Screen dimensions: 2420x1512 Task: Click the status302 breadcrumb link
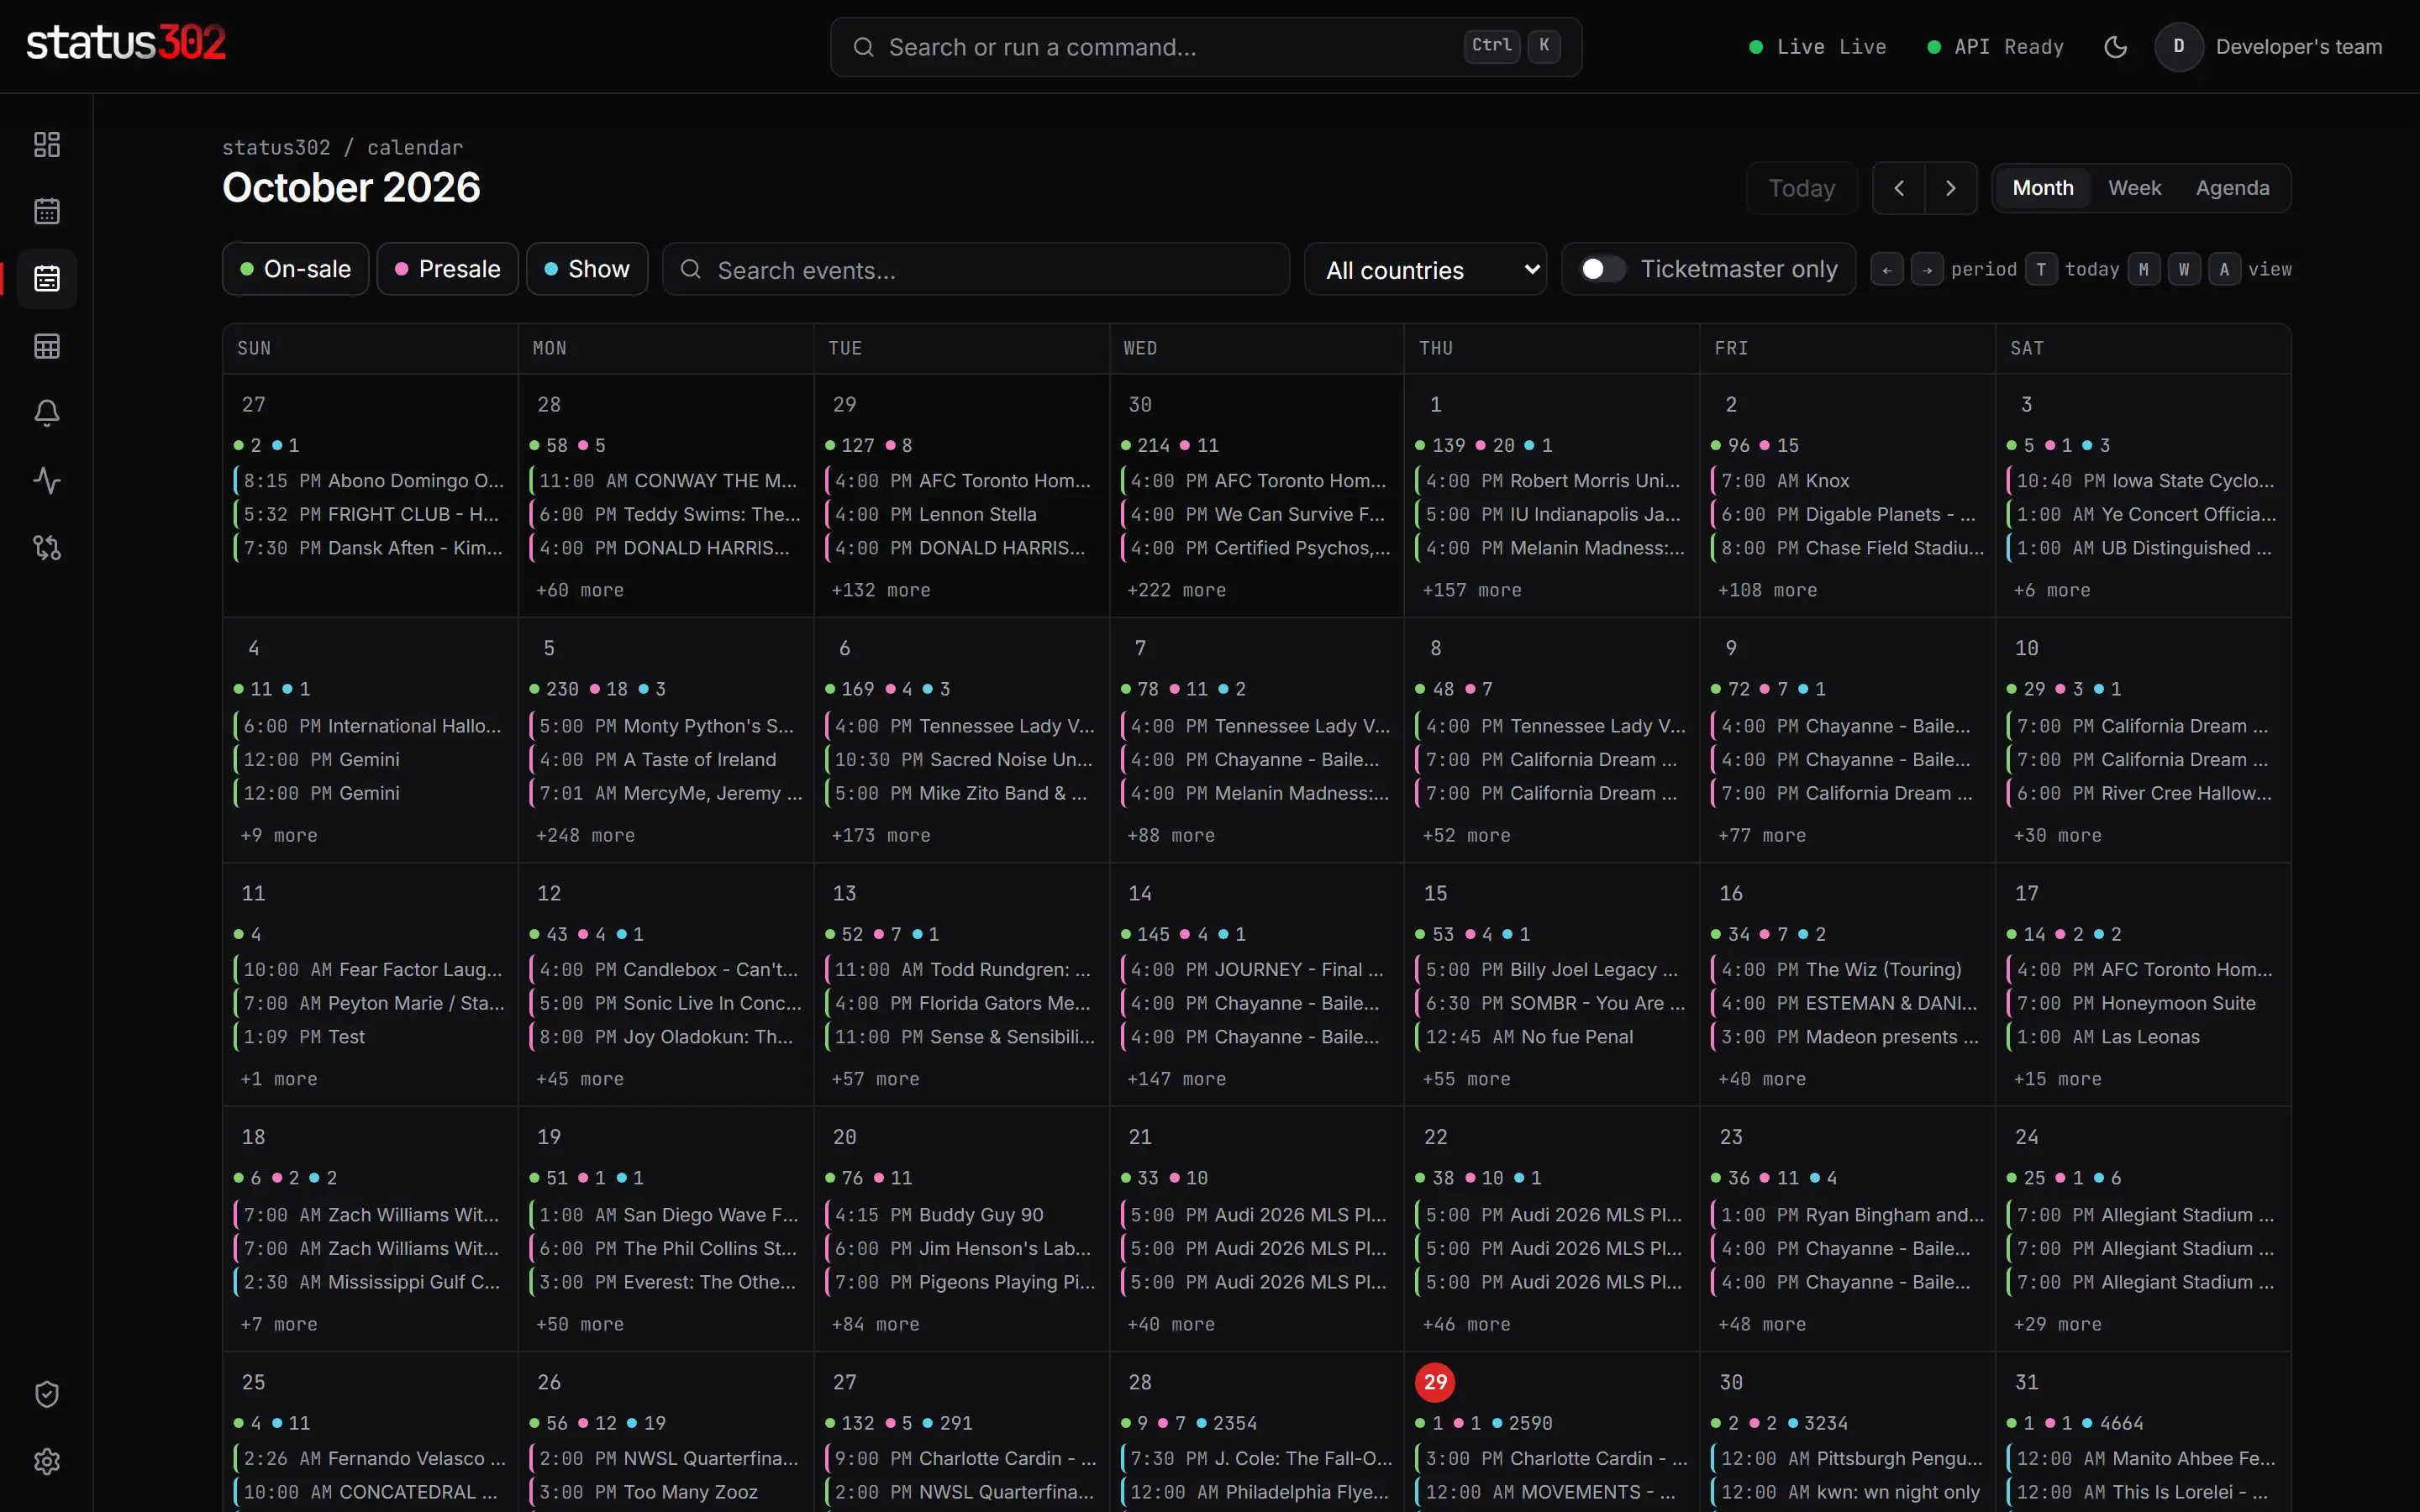(x=276, y=147)
